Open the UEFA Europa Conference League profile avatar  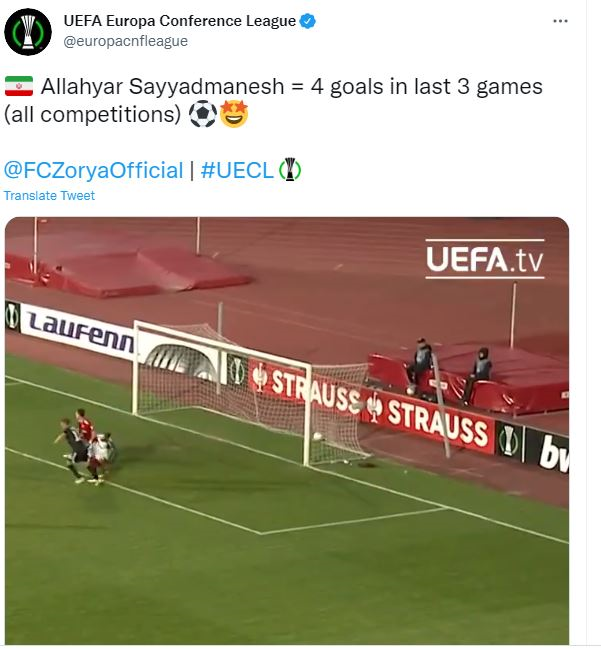[28, 32]
